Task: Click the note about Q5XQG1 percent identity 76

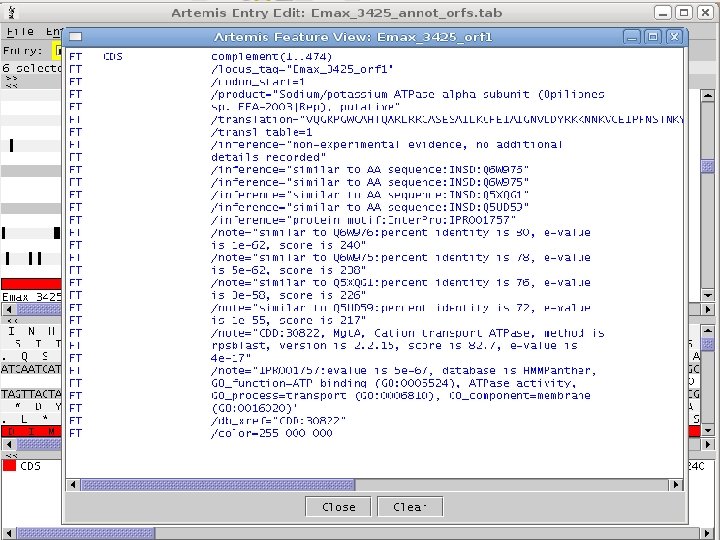Action: 400,282
